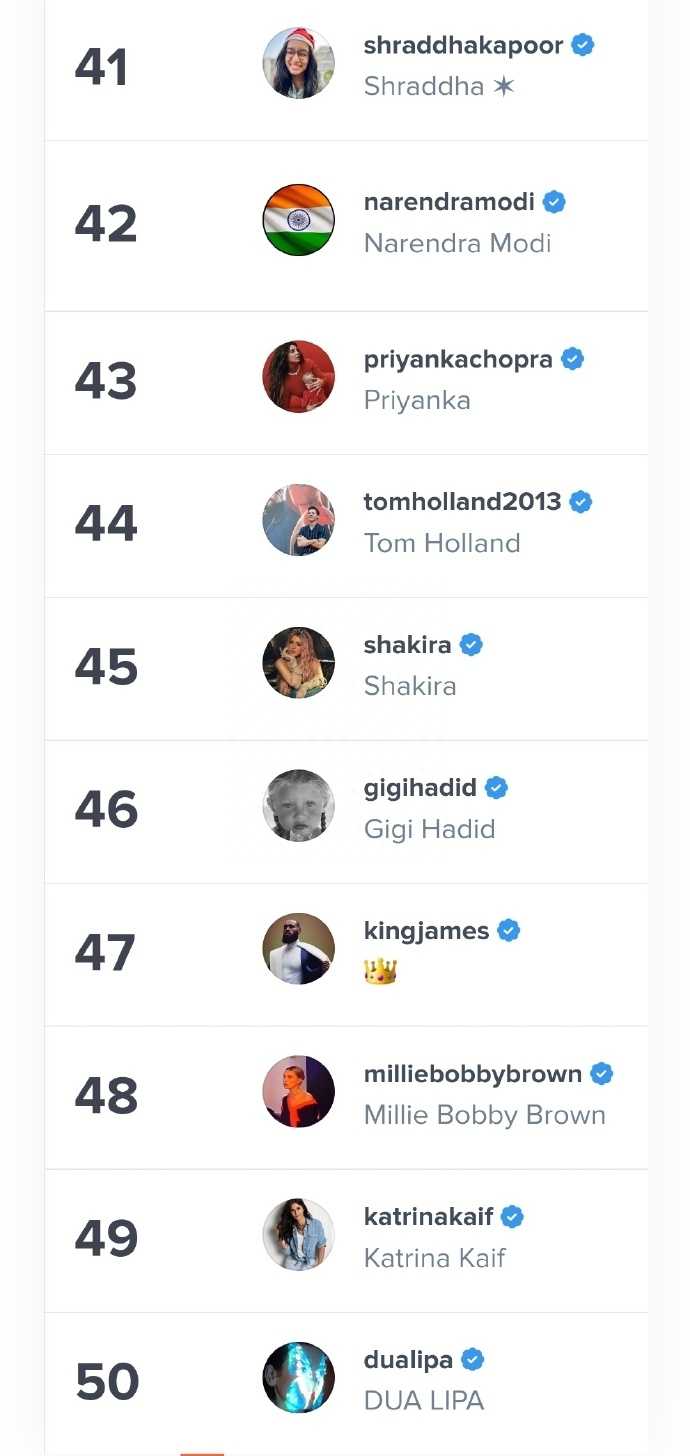The height and width of the screenshot is (1456, 690).
Task: Open gigihadid's black-and-white avatar
Action: [298, 806]
